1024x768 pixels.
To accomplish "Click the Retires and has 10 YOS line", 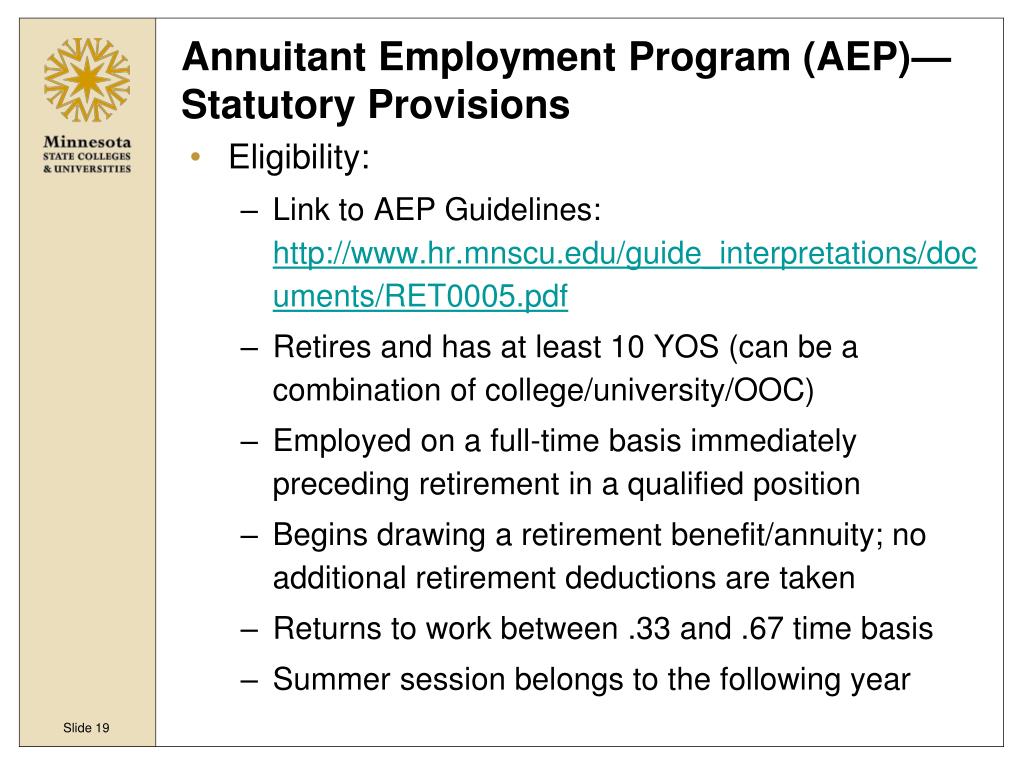I will (565, 347).
